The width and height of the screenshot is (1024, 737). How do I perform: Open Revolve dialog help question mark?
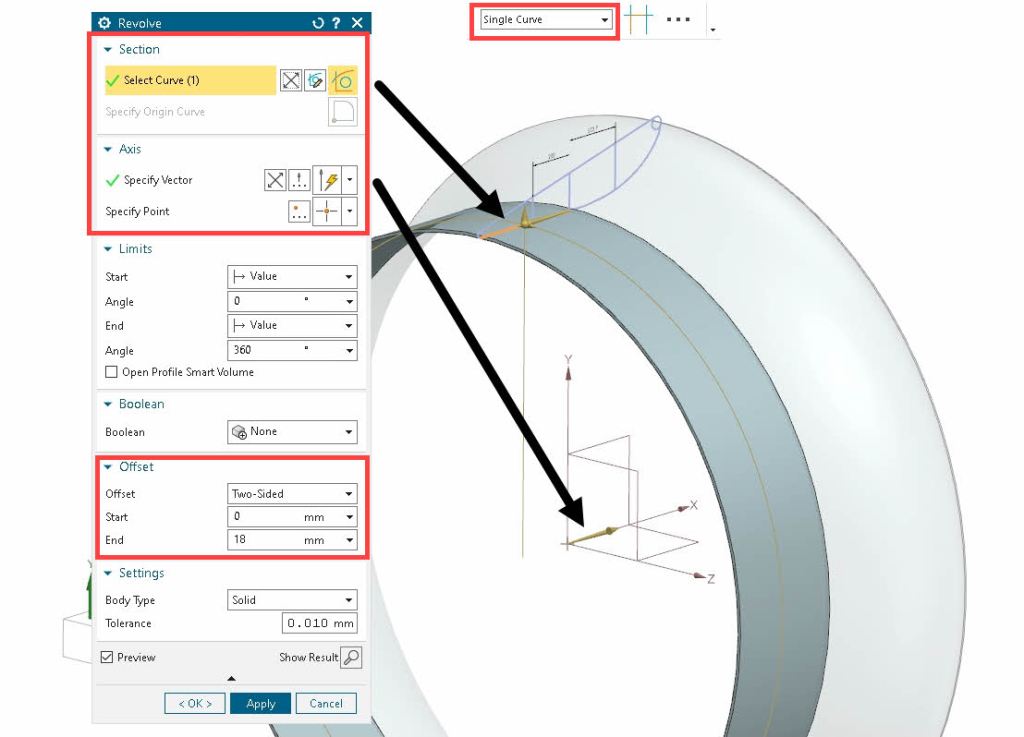[x=337, y=23]
